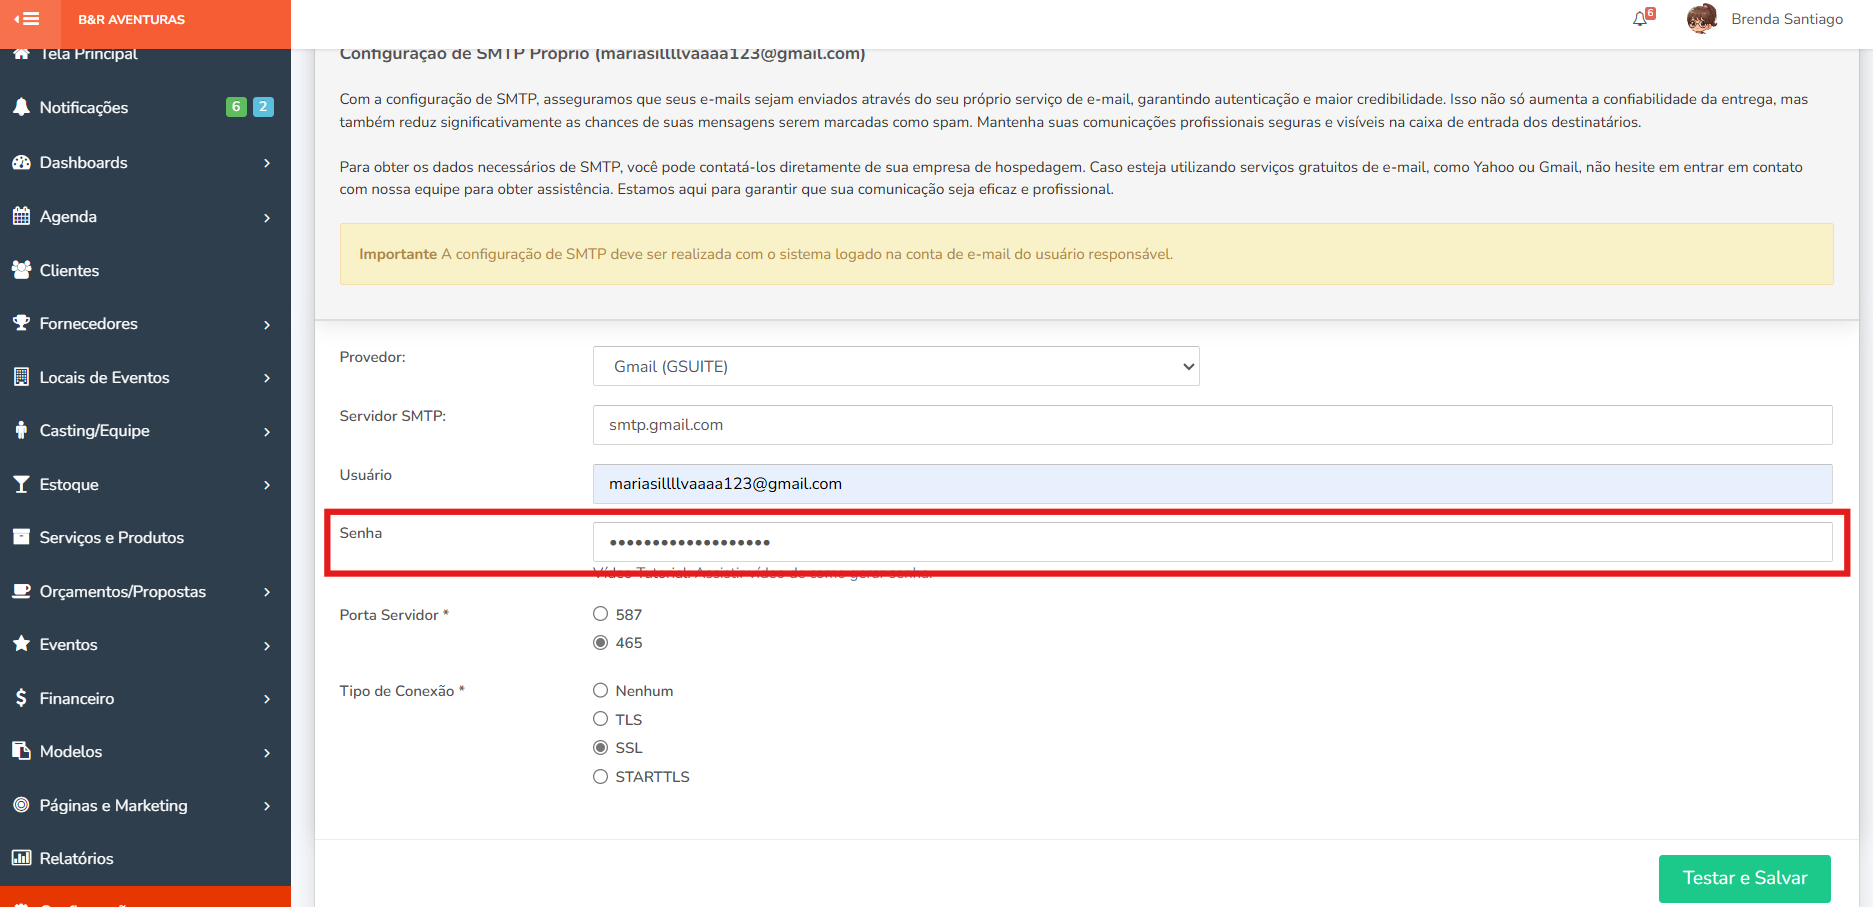The height and width of the screenshot is (907, 1873).
Task: Expand the Orçamentos/Propostas chevron
Action: (267, 592)
